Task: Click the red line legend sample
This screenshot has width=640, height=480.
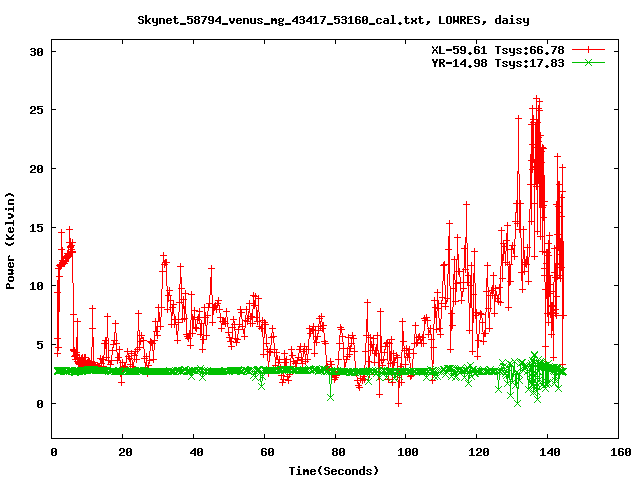Action: click(588, 50)
